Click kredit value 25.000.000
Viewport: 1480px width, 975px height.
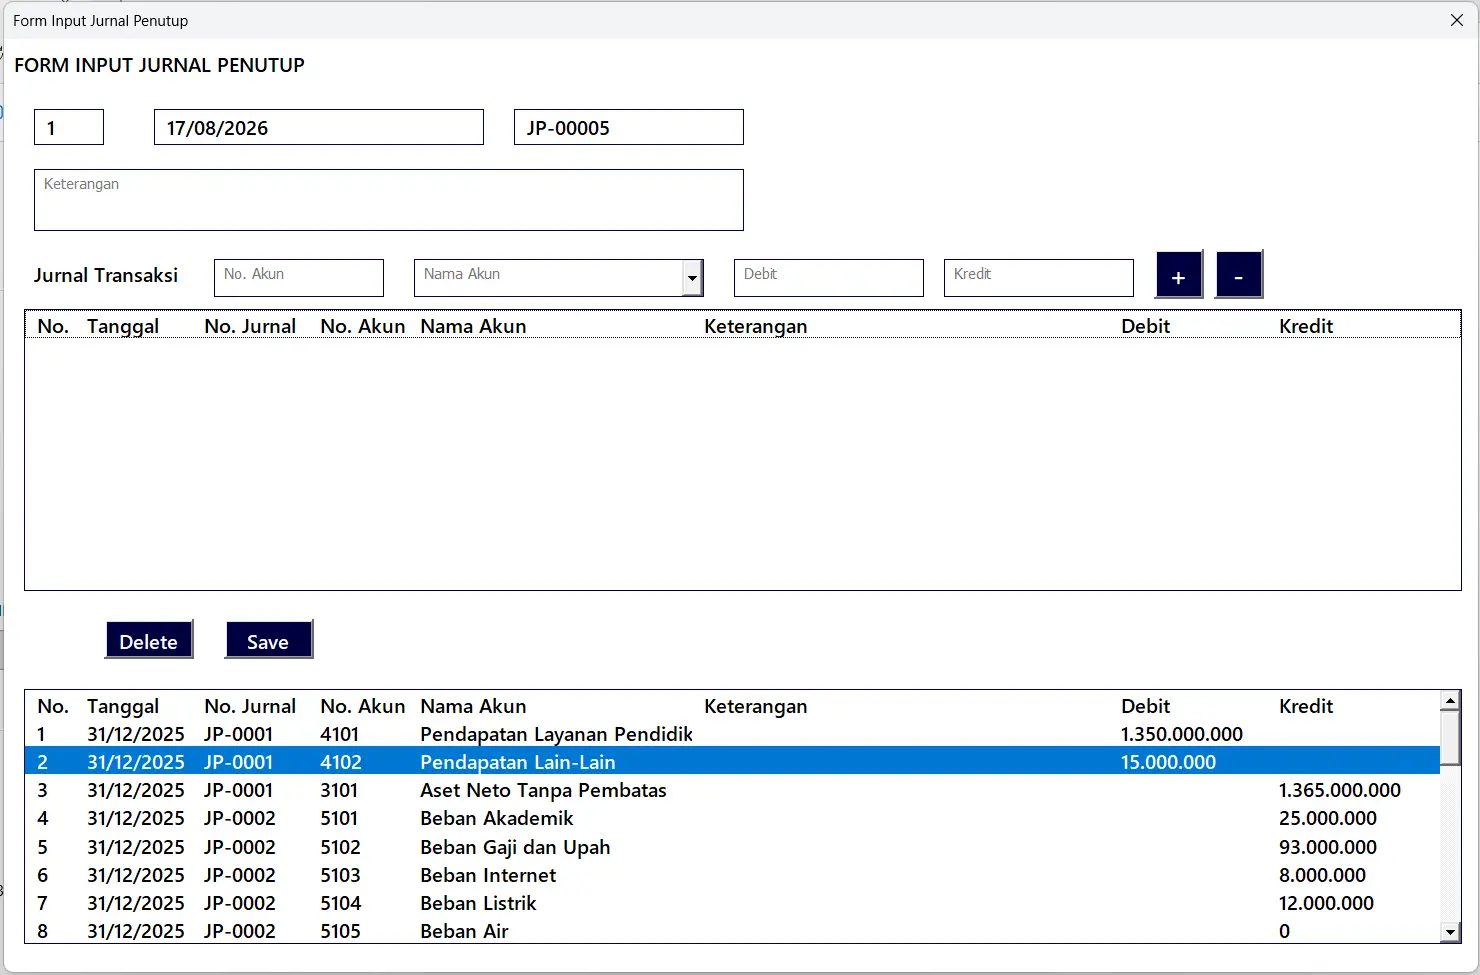coord(1328,818)
